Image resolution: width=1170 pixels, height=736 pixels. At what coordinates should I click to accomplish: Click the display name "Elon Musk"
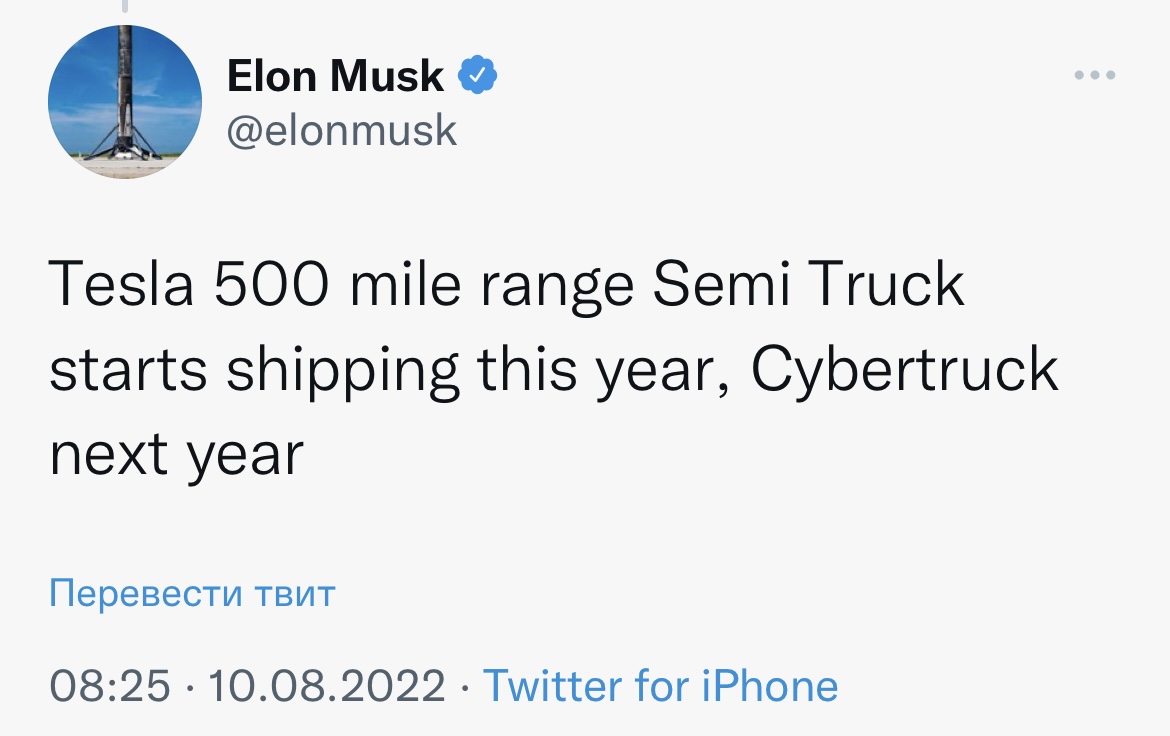coord(336,76)
